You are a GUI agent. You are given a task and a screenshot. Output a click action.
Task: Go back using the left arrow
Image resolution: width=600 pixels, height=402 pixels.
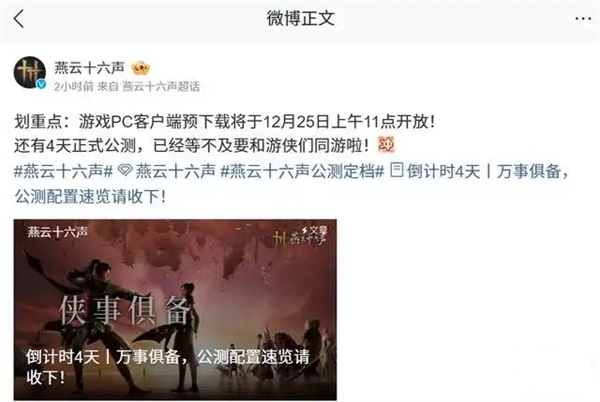[18, 18]
